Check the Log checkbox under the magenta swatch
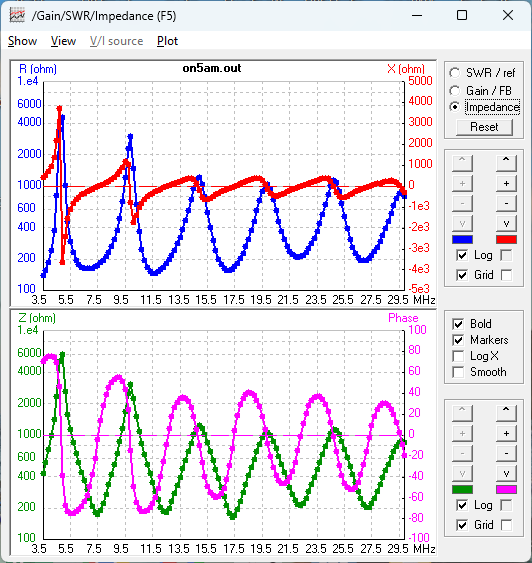Viewport: 532px width, 563px height. coord(506,506)
